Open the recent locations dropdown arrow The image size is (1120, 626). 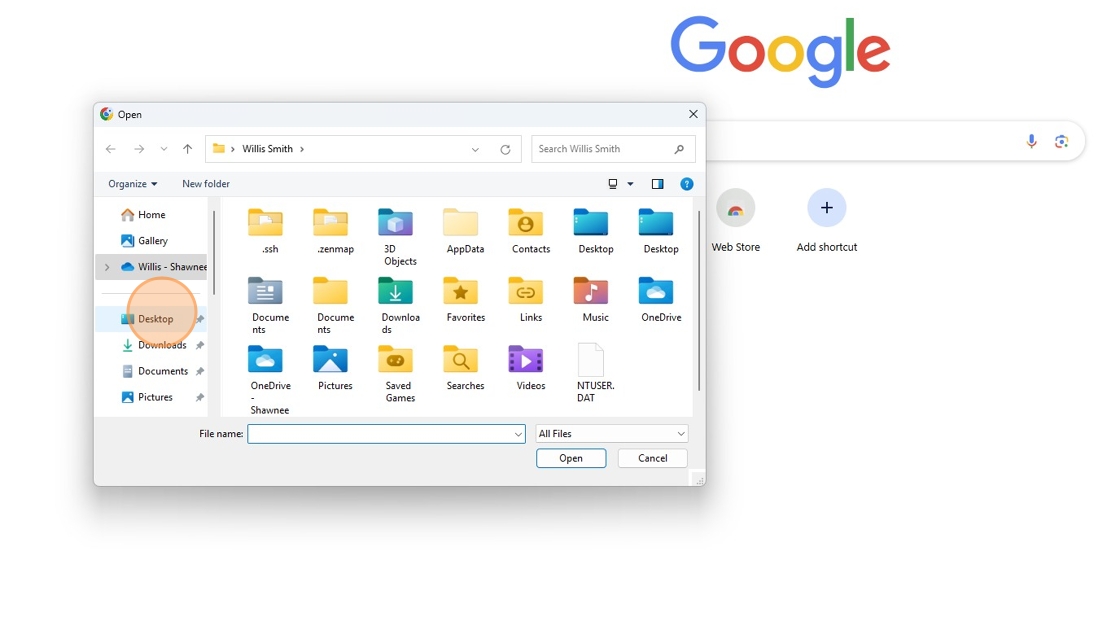[x=164, y=149]
